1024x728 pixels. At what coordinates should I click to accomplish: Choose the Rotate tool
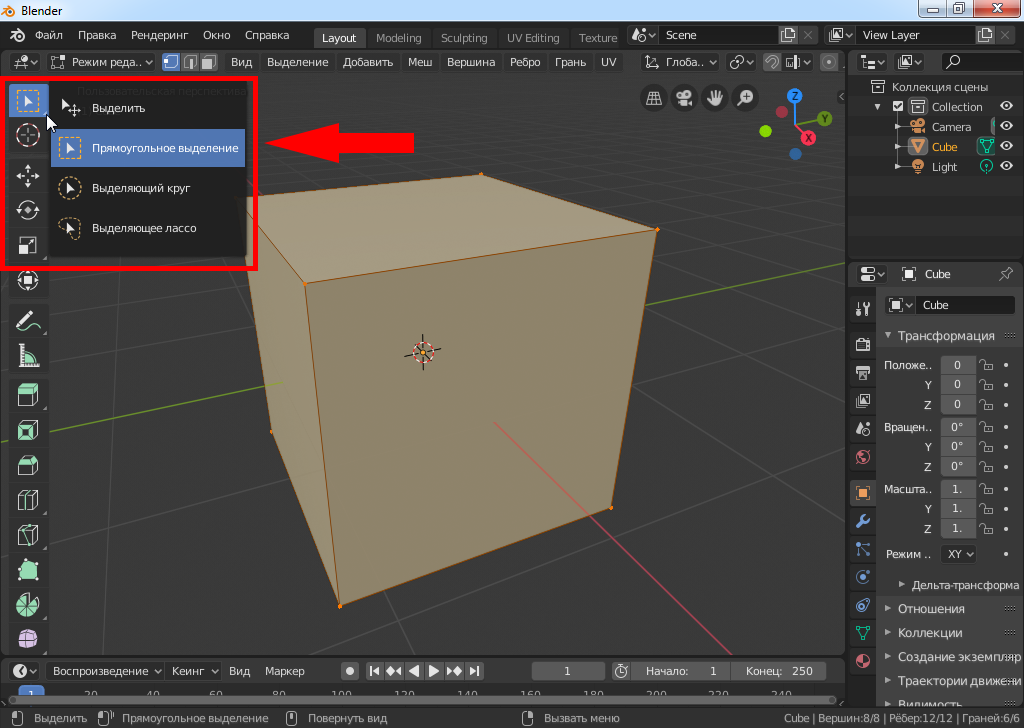(x=28, y=211)
